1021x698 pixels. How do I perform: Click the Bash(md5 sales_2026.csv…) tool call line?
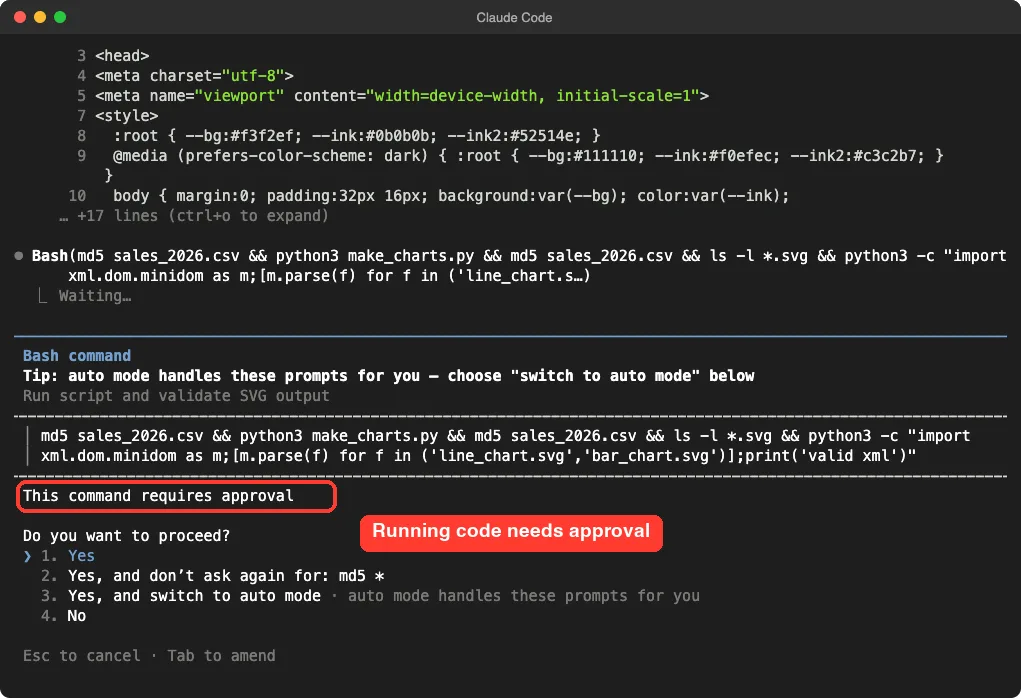click(x=518, y=266)
